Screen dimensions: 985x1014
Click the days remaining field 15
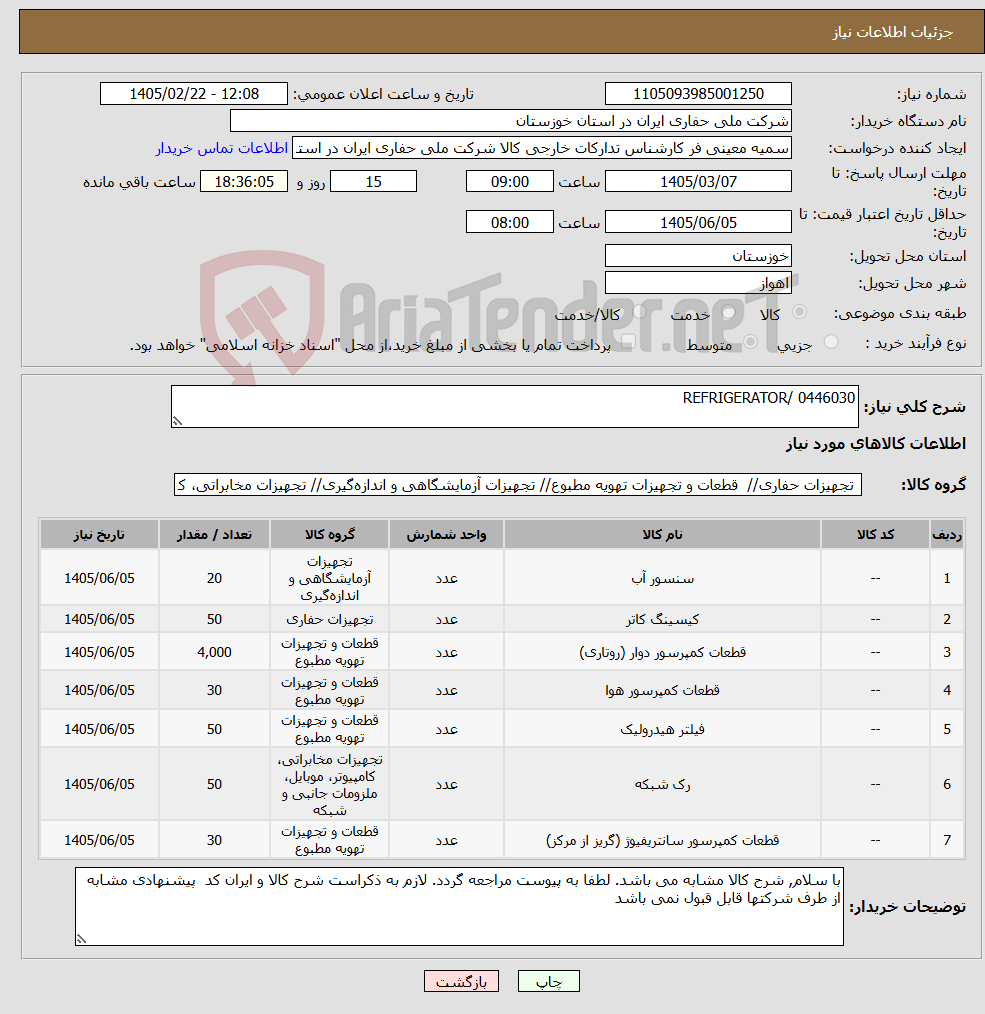pos(373,182)
